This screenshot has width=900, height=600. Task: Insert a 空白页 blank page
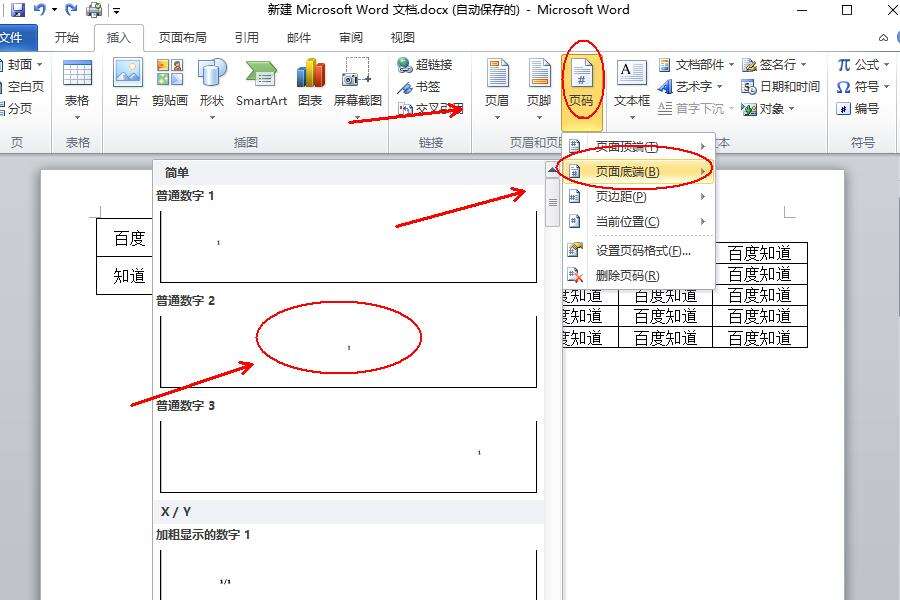click(x=22, y=87)
